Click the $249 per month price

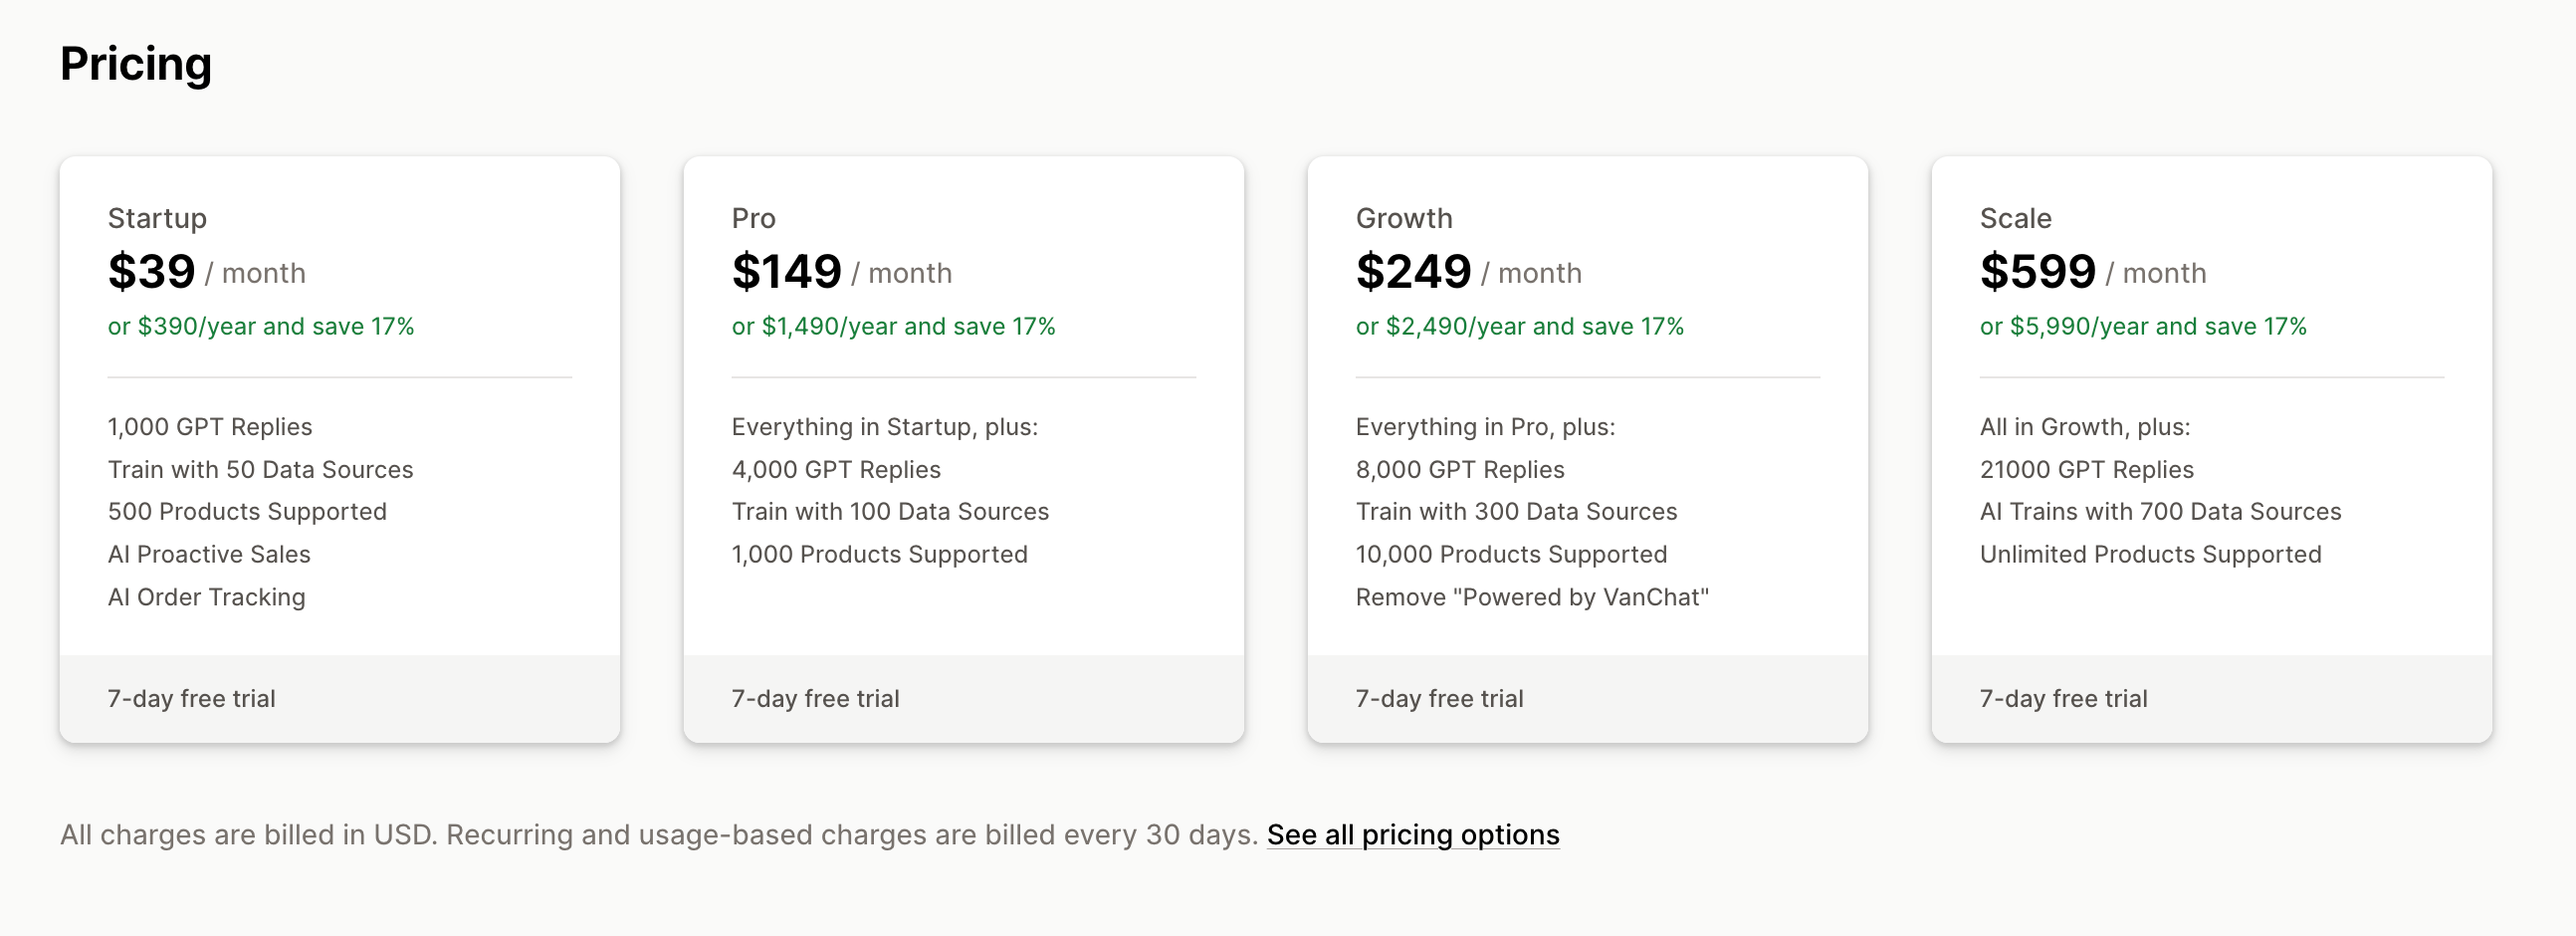(1413, 272)
